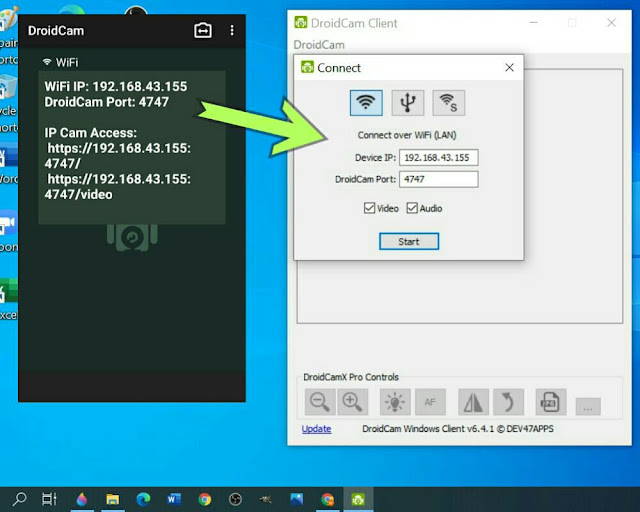Toggle the LED flash light control
Image resolution: width=640 pixels, height=512 pixels.
coord(395,402)
